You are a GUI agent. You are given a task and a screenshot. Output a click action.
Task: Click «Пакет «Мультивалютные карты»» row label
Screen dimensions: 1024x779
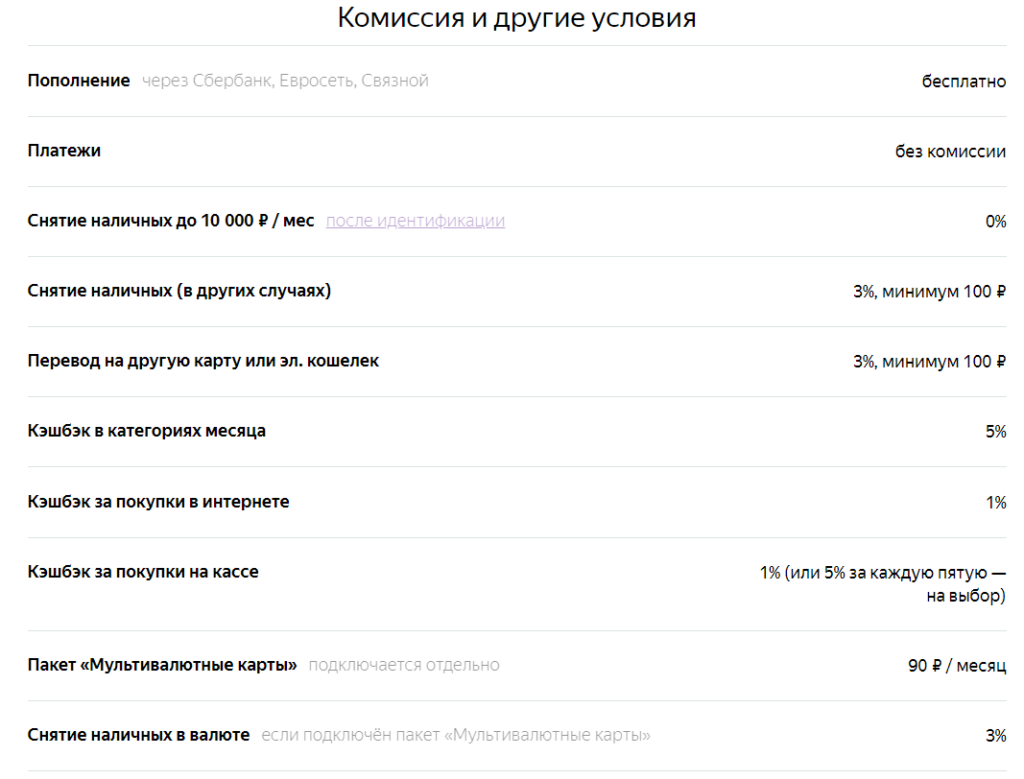pos(162,665)
